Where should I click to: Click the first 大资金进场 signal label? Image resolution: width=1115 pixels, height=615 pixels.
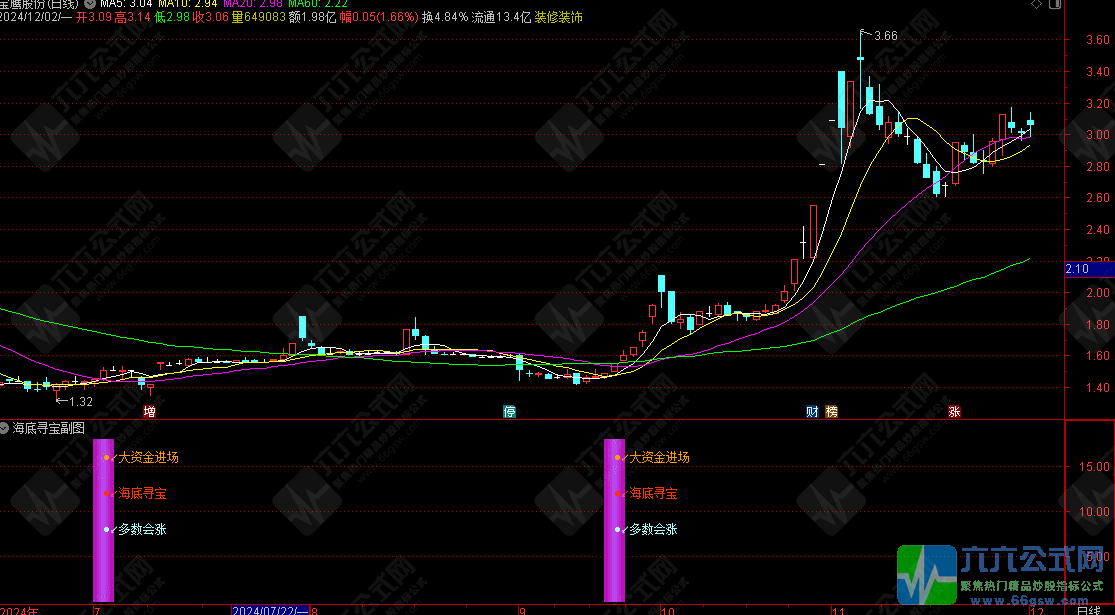pyautogui.click(x=148, y=457)
